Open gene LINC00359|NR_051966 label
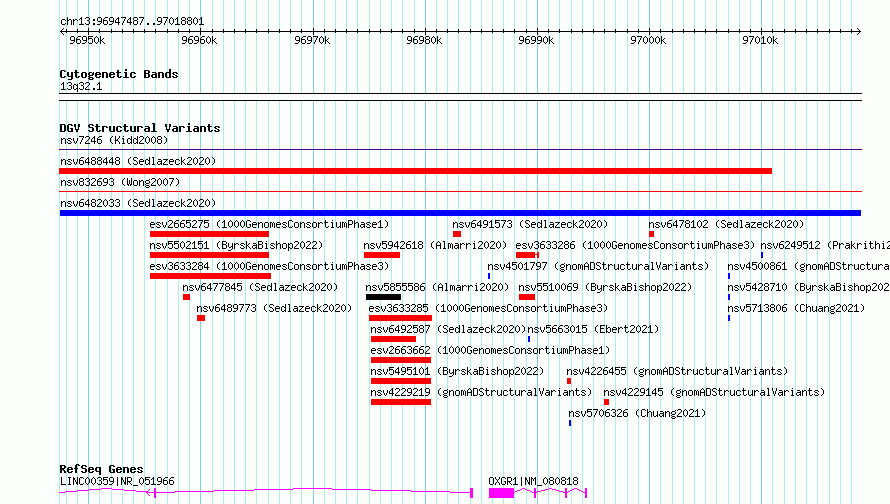This screenshot has width=890, height=504. (x=117, y=481)
